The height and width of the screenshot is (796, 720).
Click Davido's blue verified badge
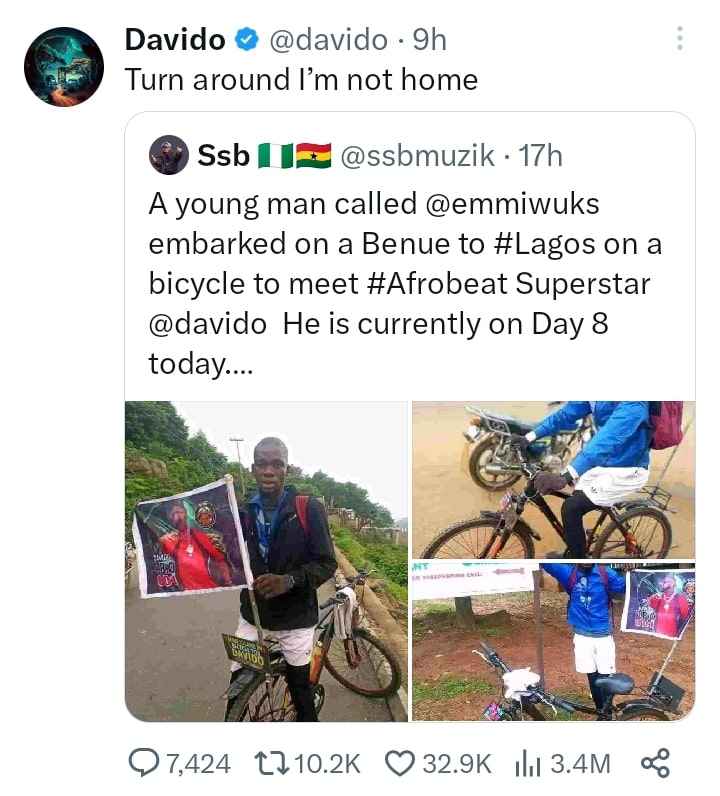(246, 40)
